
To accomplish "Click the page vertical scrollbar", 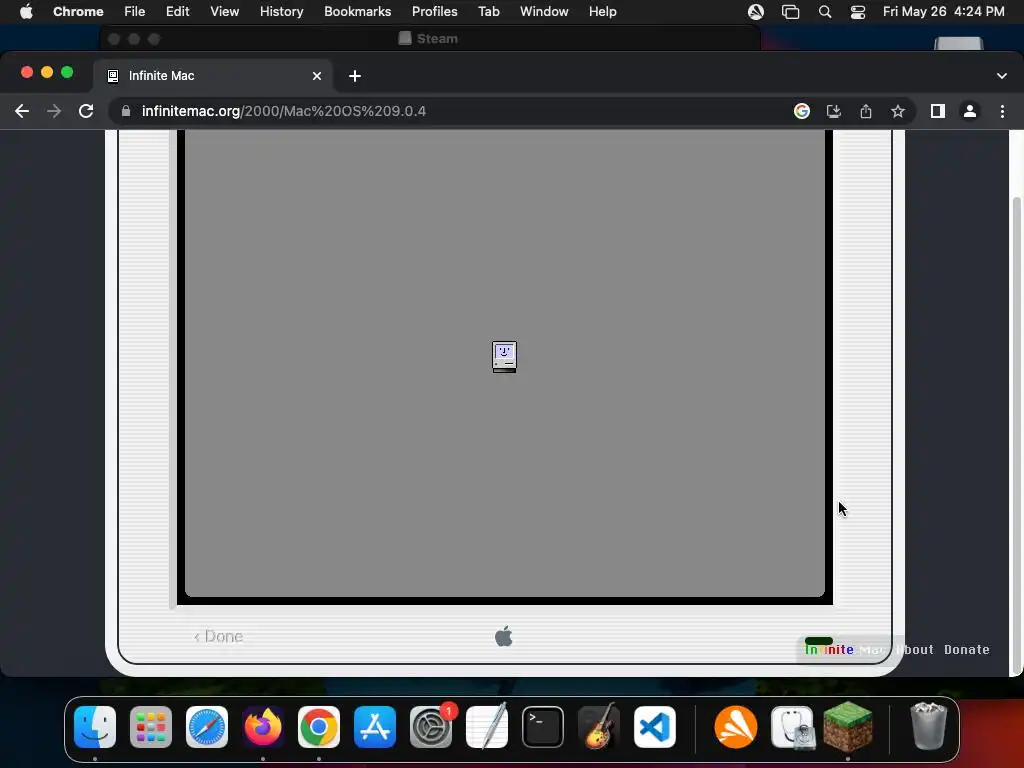I will click(x=1016, y=436).
